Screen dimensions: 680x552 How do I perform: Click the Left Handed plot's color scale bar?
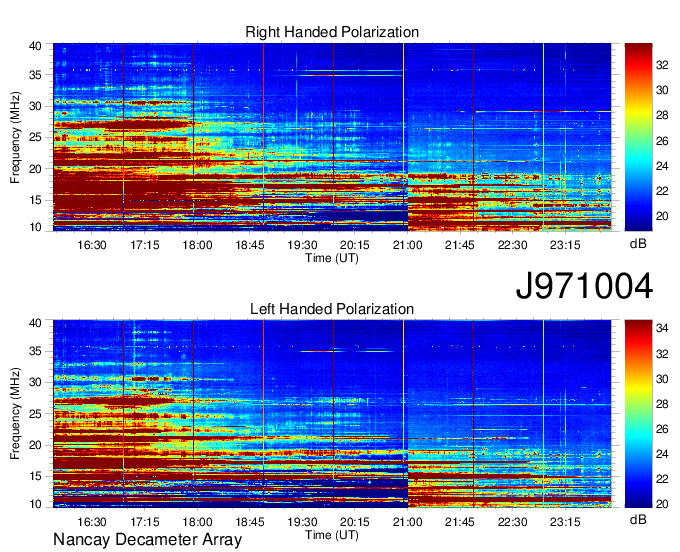click(638, 414)
